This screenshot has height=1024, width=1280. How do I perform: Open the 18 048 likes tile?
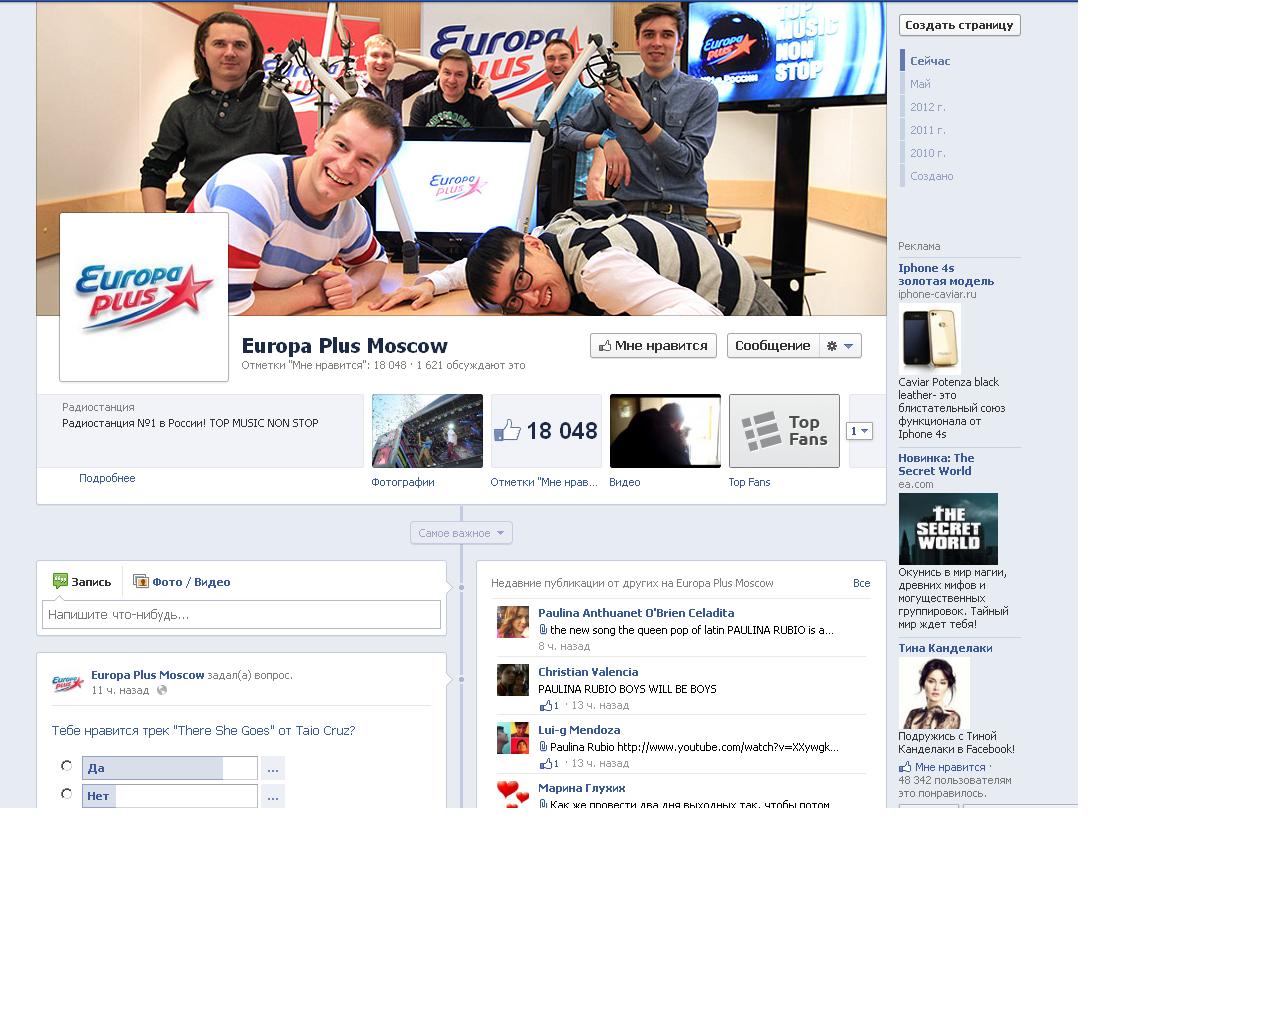546,431
